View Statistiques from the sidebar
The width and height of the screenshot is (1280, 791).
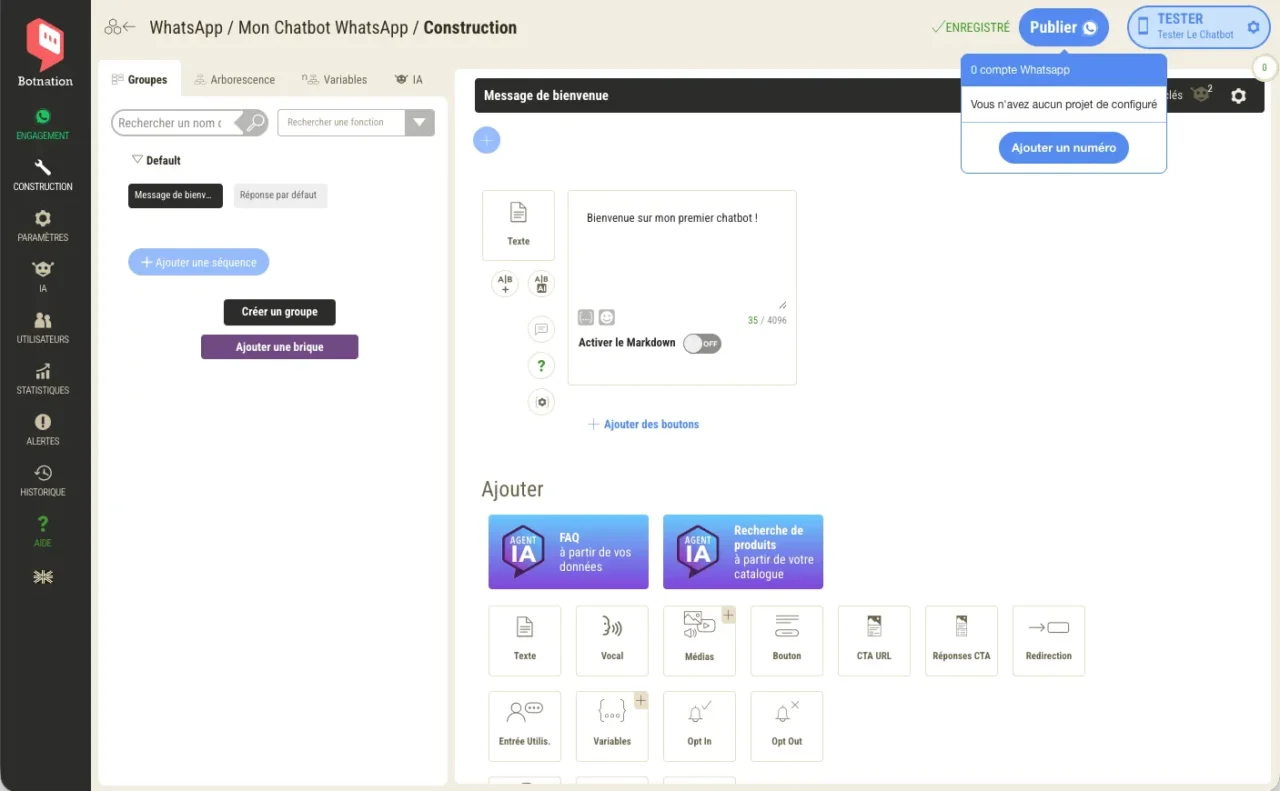click(43, 379)
